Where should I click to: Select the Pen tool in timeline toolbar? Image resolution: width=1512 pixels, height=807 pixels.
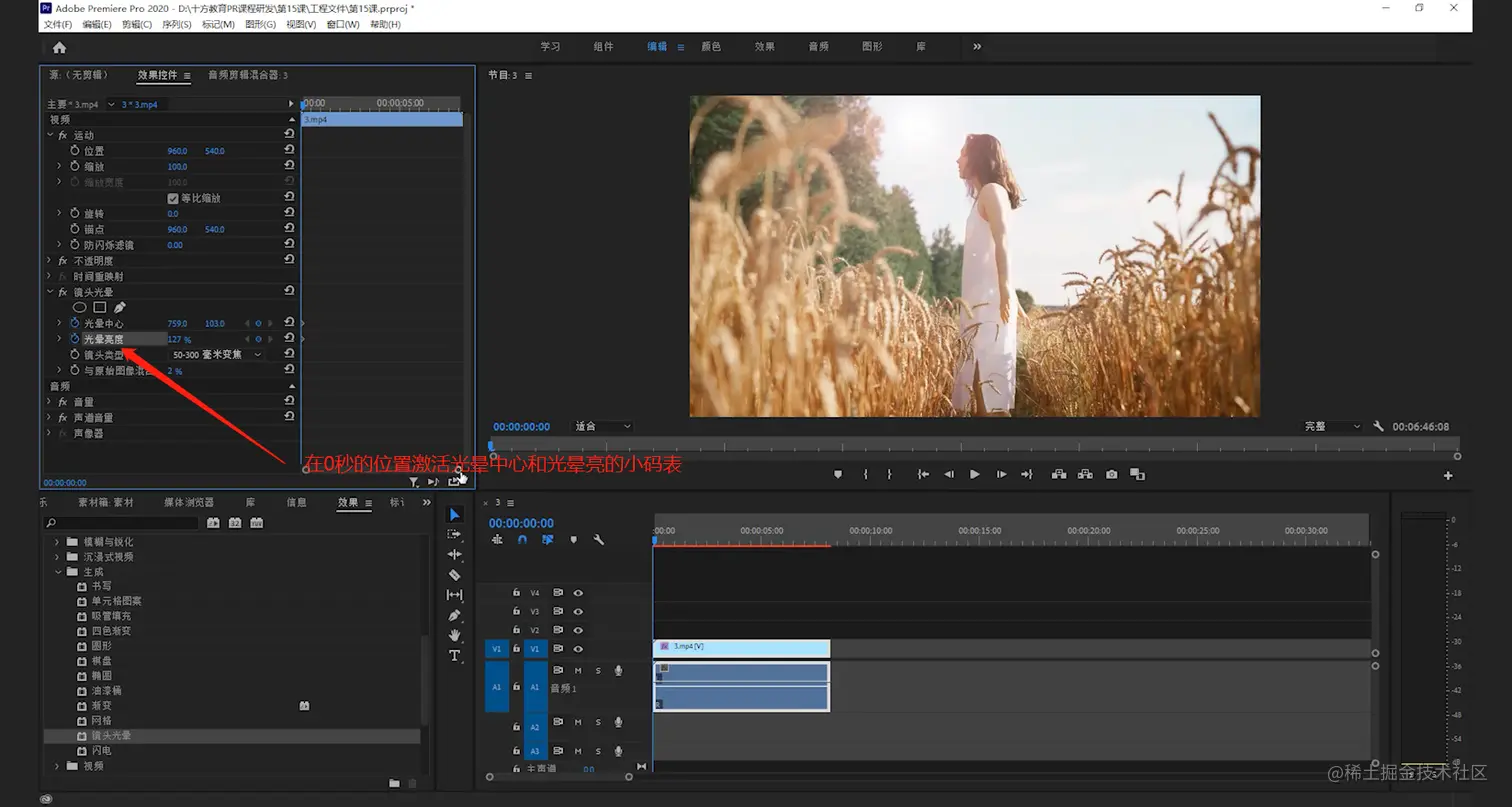pyautogui.click(x=454, y=615)
